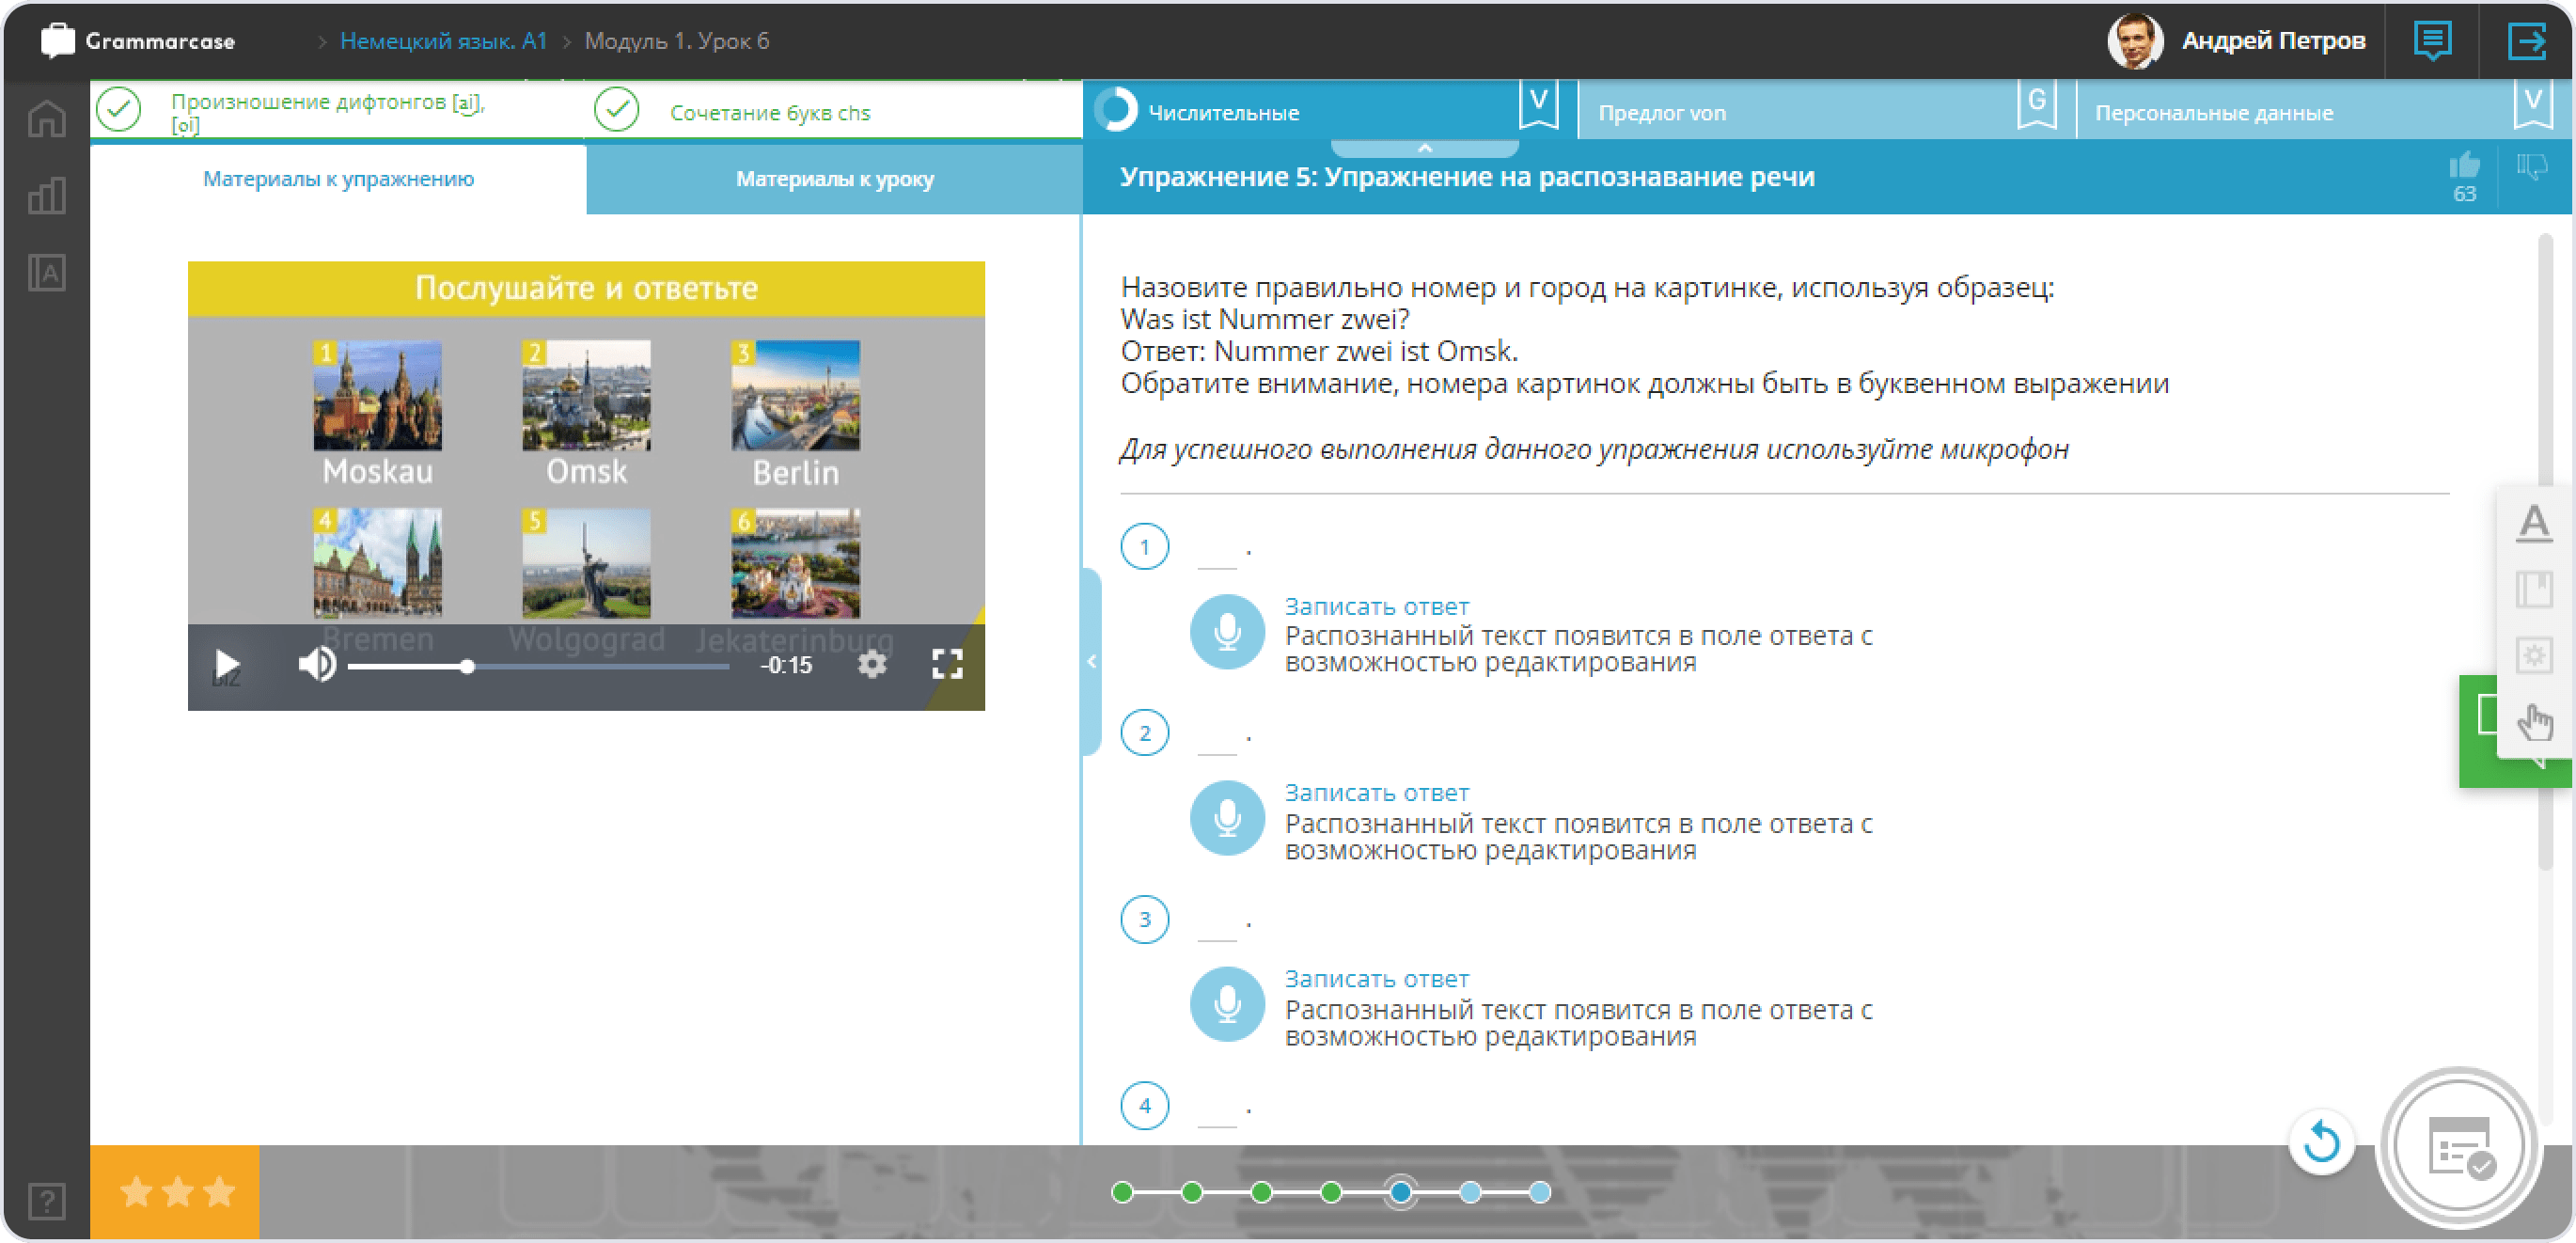2576x1243 pixels.
Task: Play the video
Action: click(227, 665)
